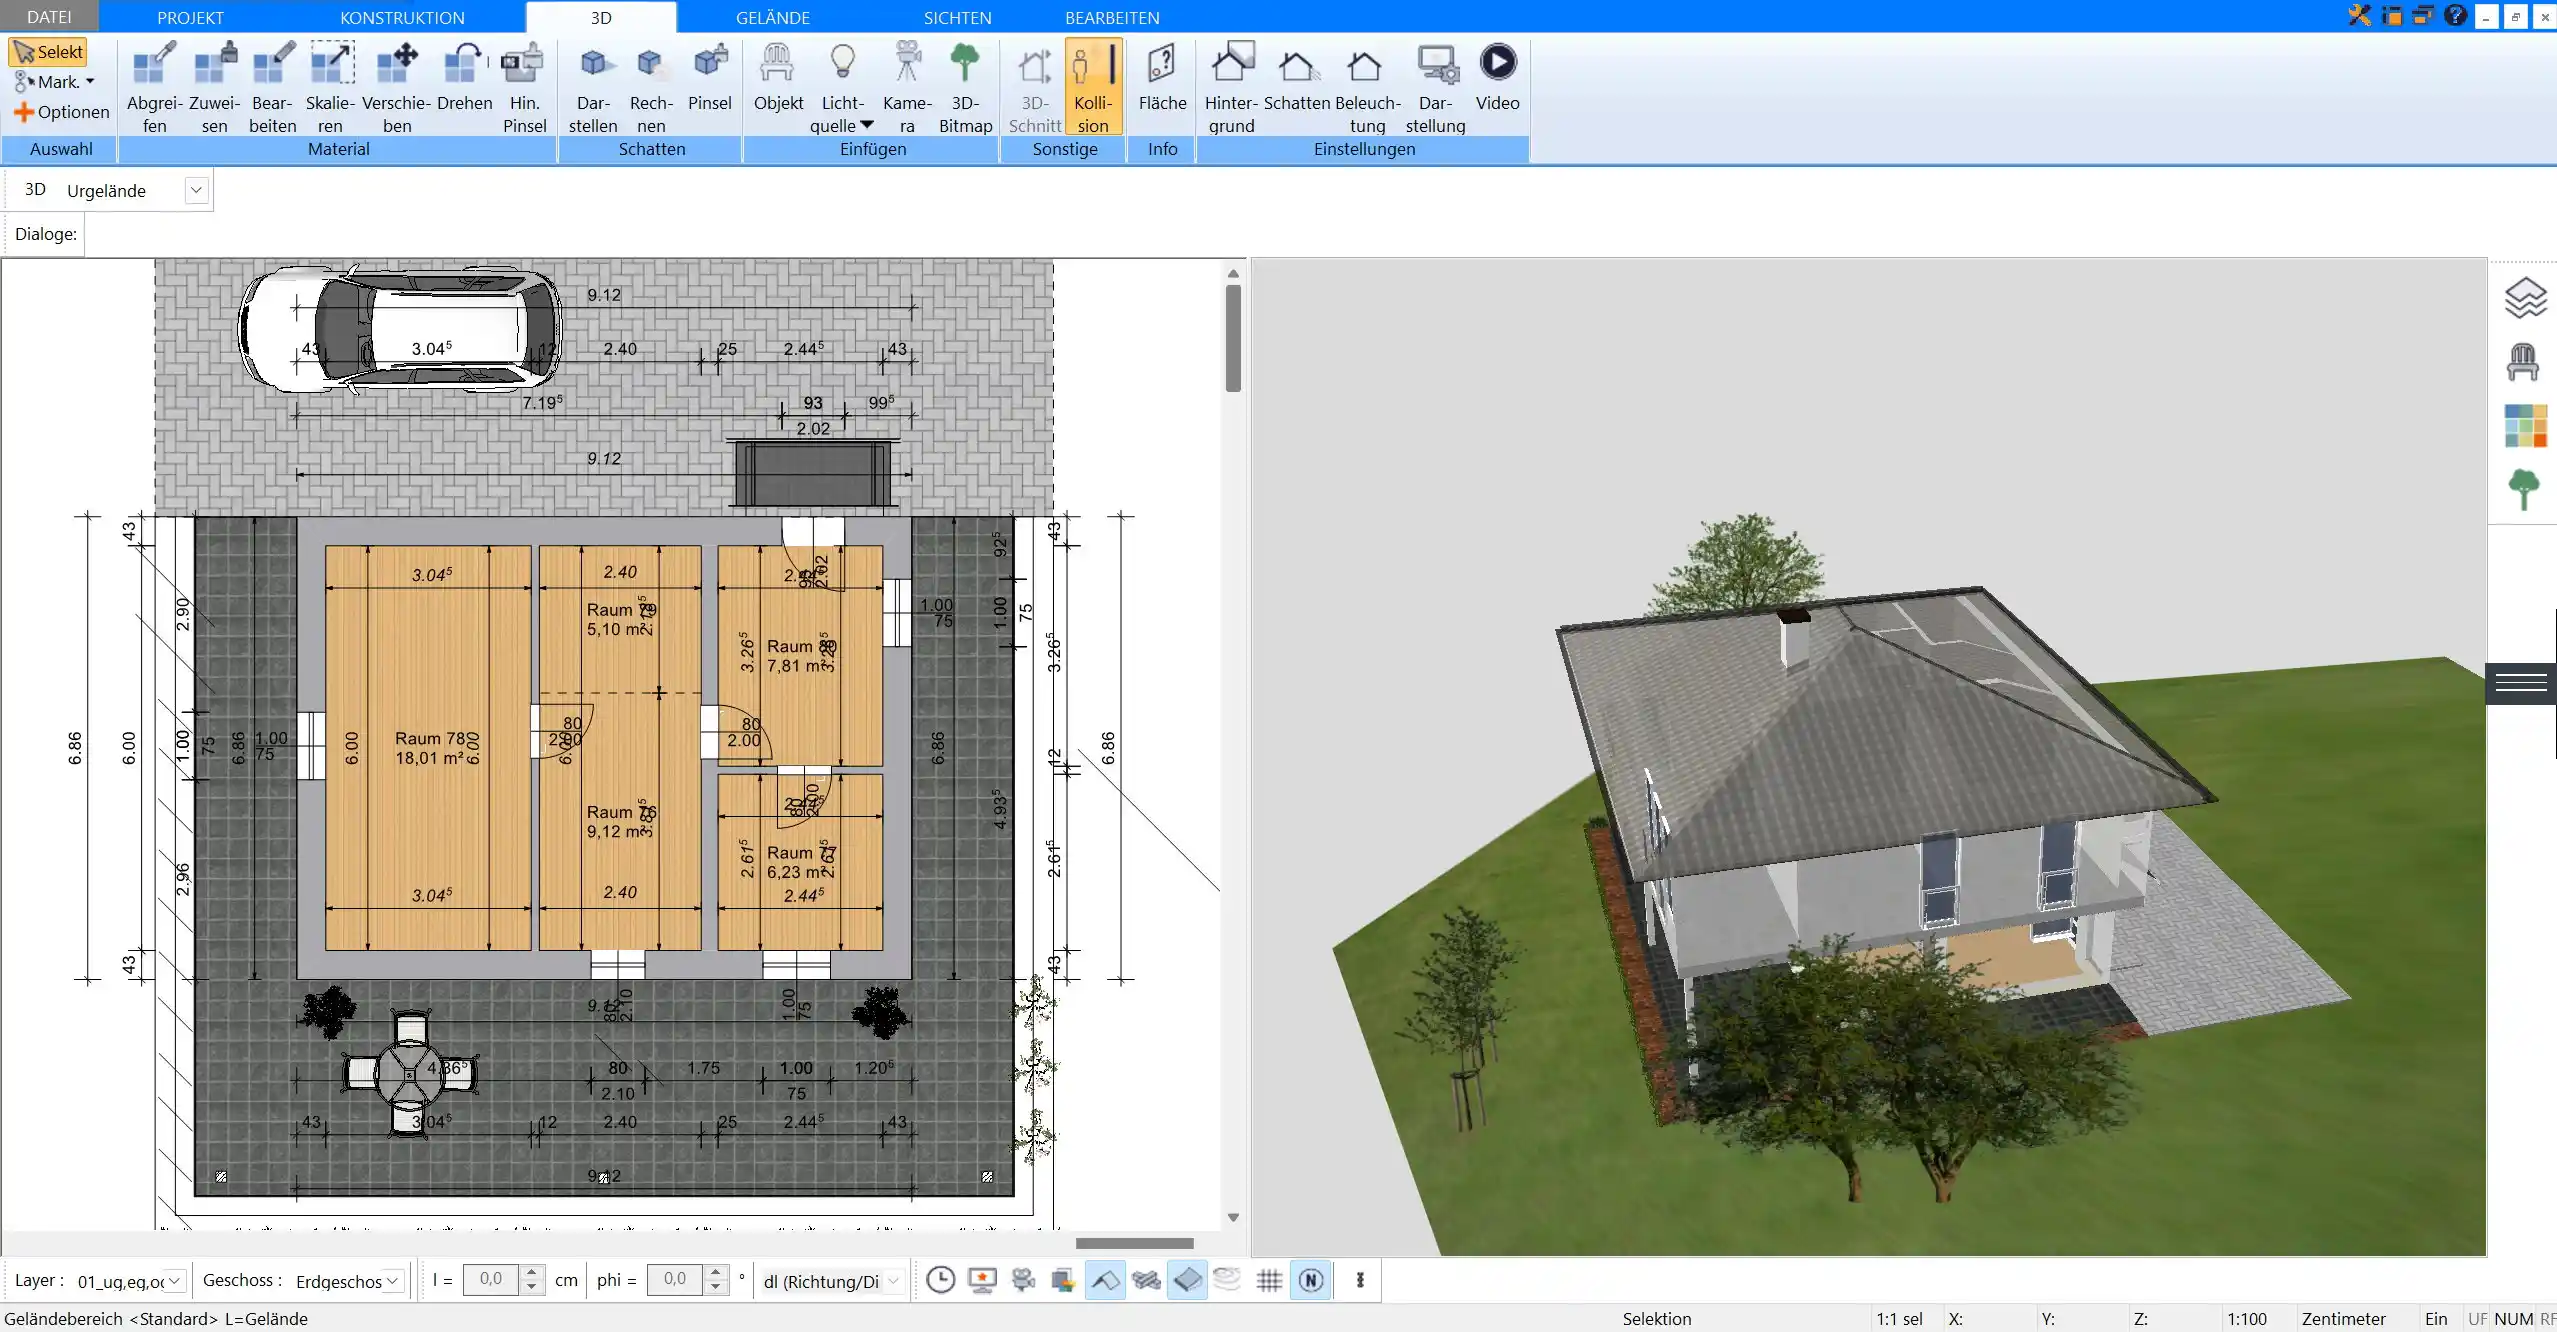Viewport: 2557px width, 1332px height.
Task: Expand the right sidebar panel handle
Action: (x=2521, y=683)
